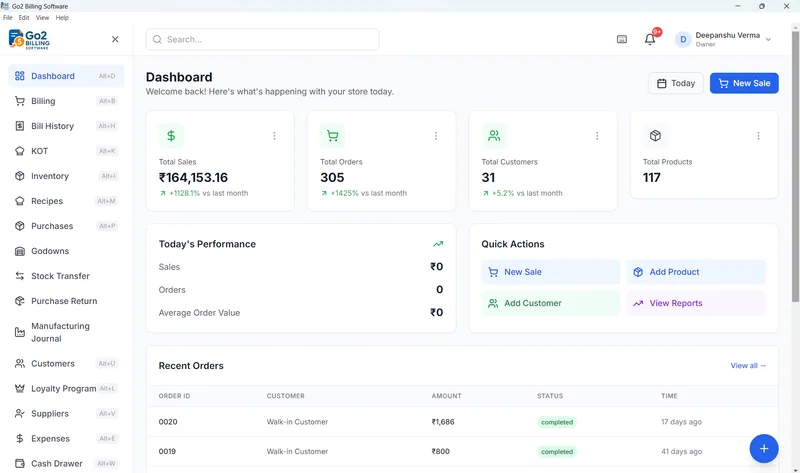
Task: Click the completed status of order 0020
Action: click(557, 422)
